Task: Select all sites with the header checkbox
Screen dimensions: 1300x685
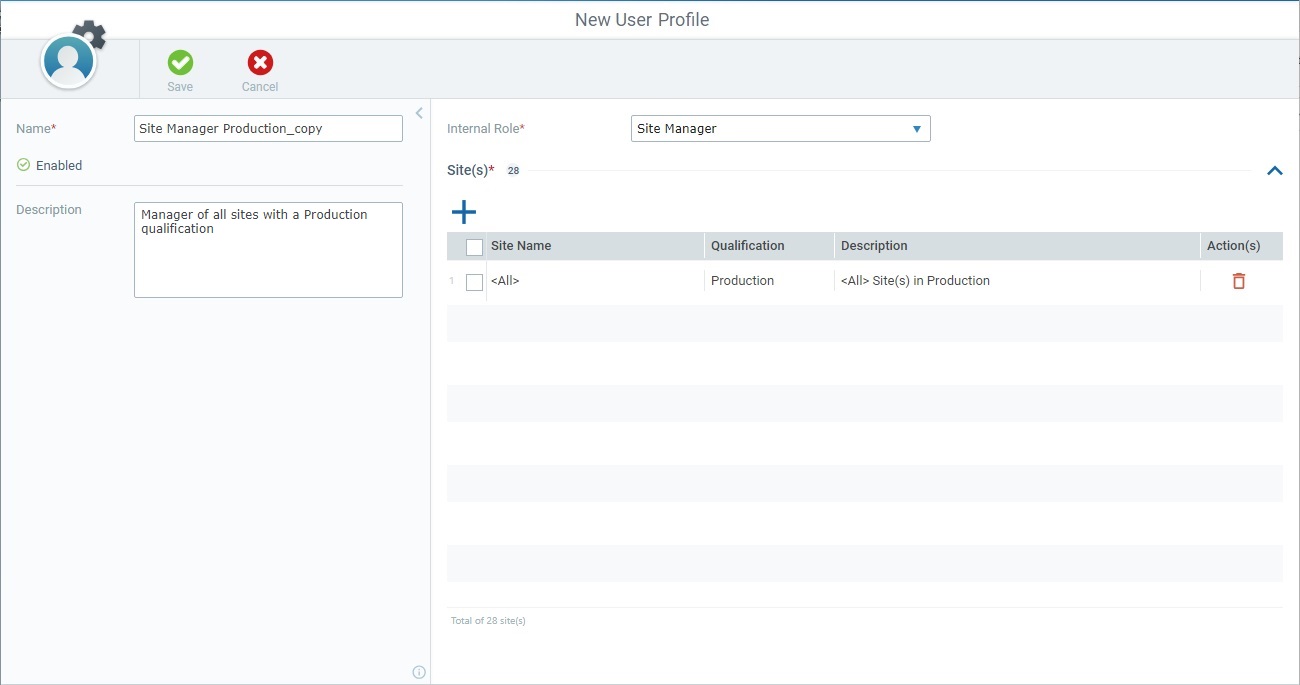Action: pyautogui.click(x=474, y=245)
